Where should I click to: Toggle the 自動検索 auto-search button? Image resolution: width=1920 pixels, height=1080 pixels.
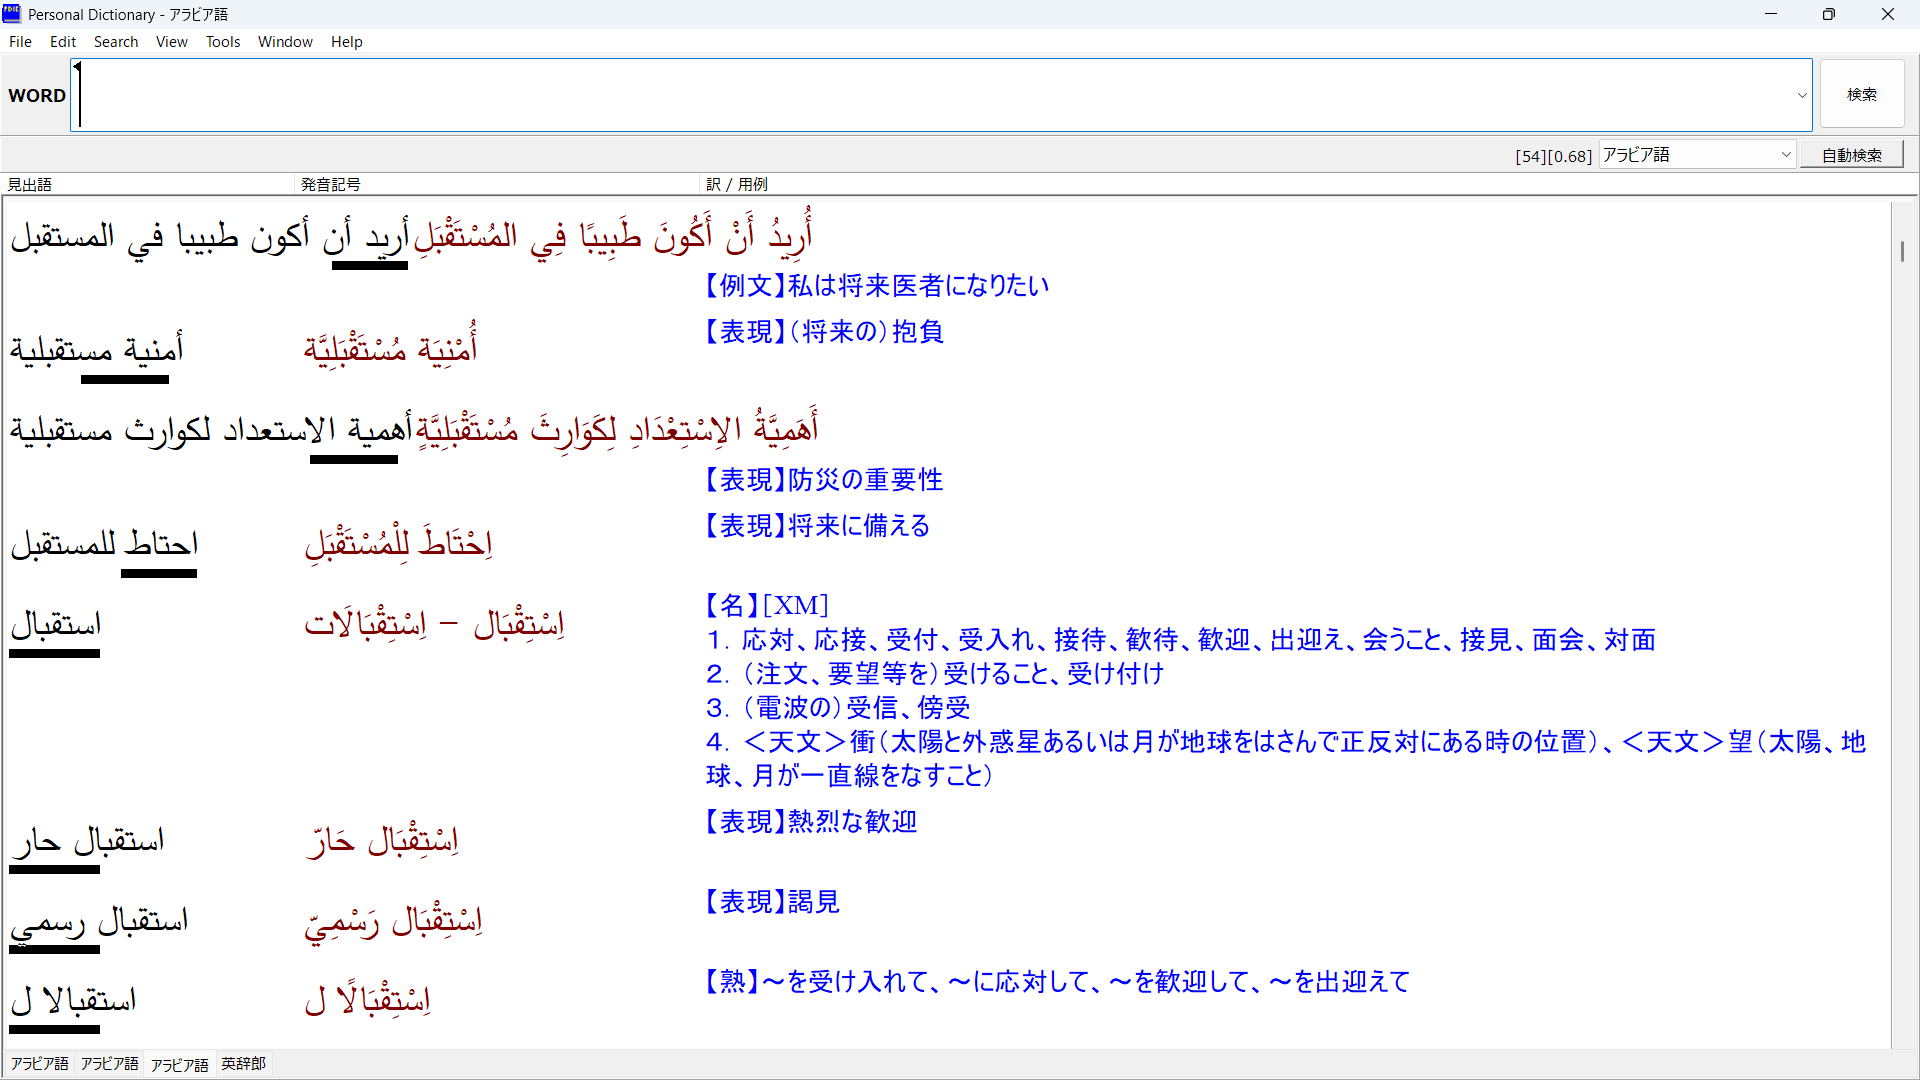click(x=1851, y=155)
